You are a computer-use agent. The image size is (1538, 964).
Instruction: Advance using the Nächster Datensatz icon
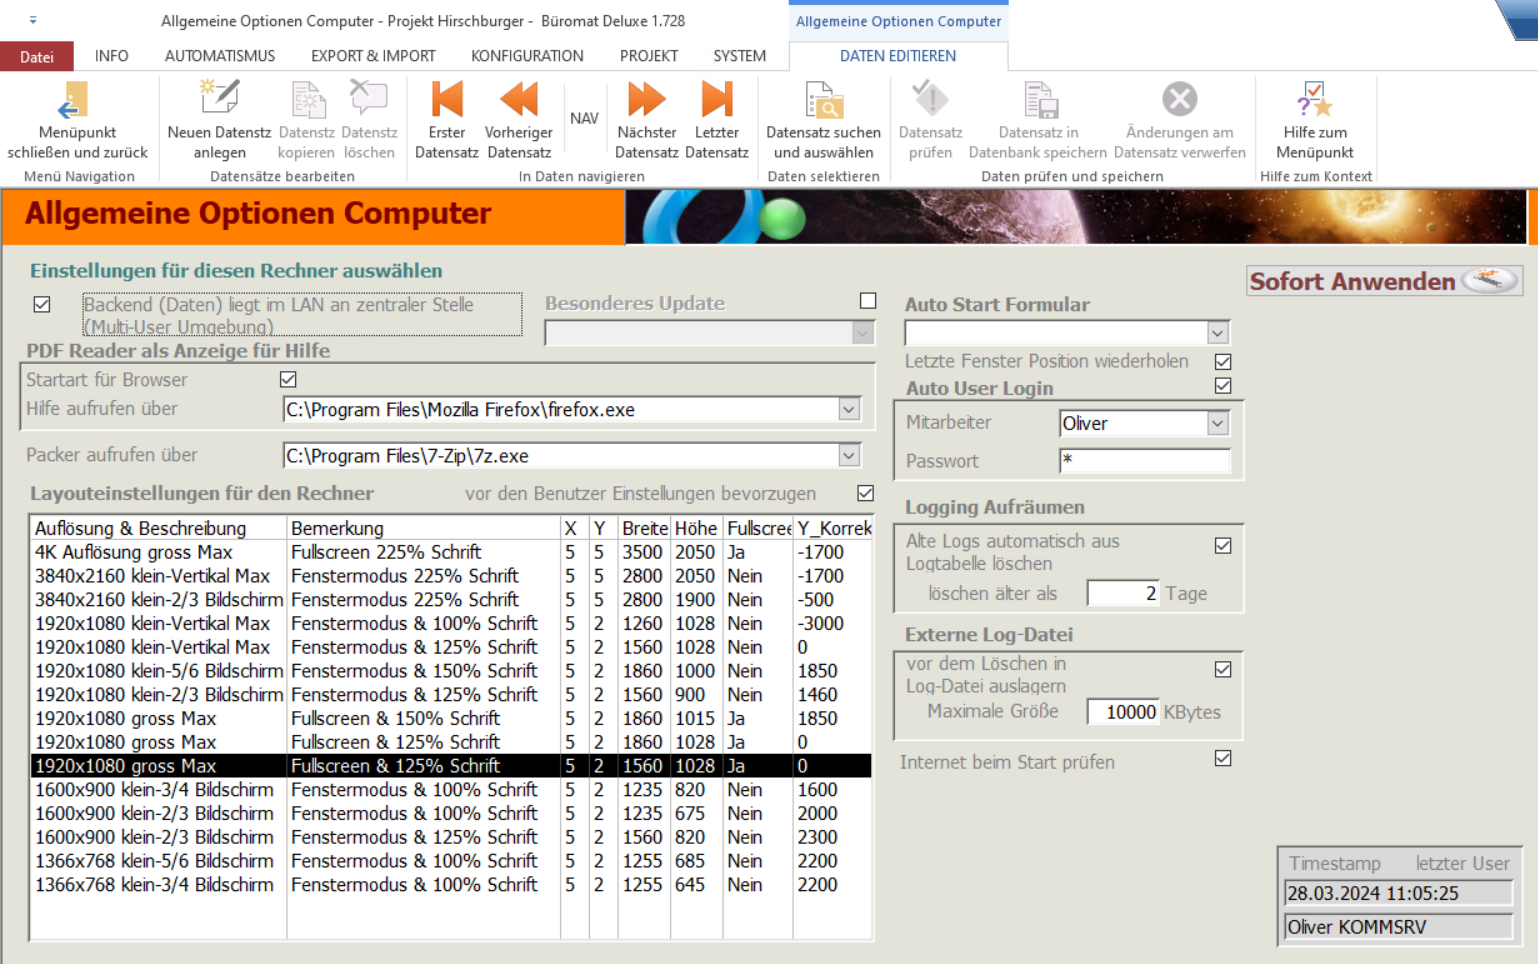point(646,101)
